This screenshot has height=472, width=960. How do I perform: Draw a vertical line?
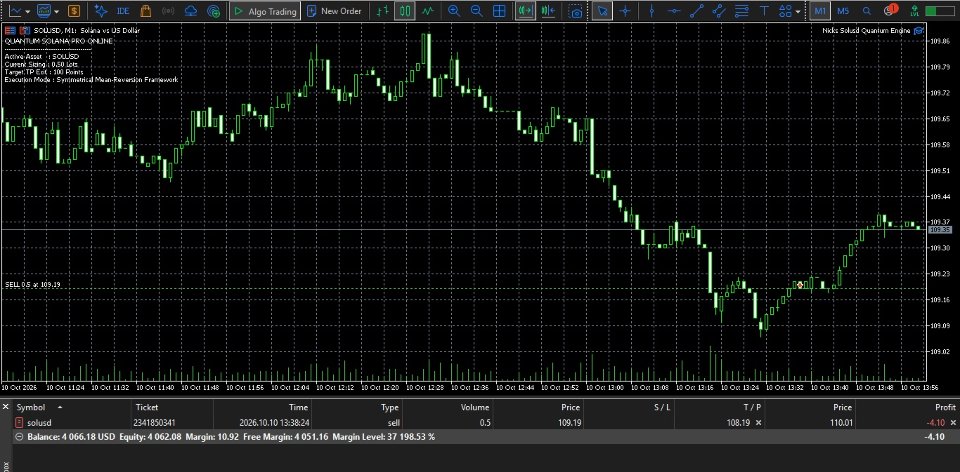tap(651, 11)
